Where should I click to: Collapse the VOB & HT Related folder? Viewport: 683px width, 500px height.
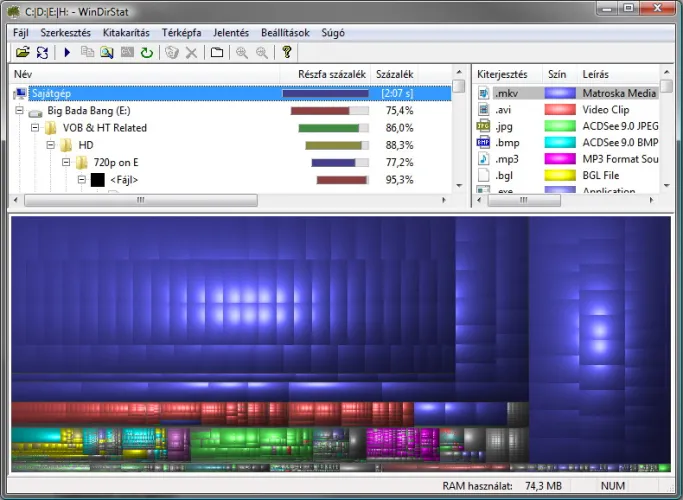coord(36,128)
